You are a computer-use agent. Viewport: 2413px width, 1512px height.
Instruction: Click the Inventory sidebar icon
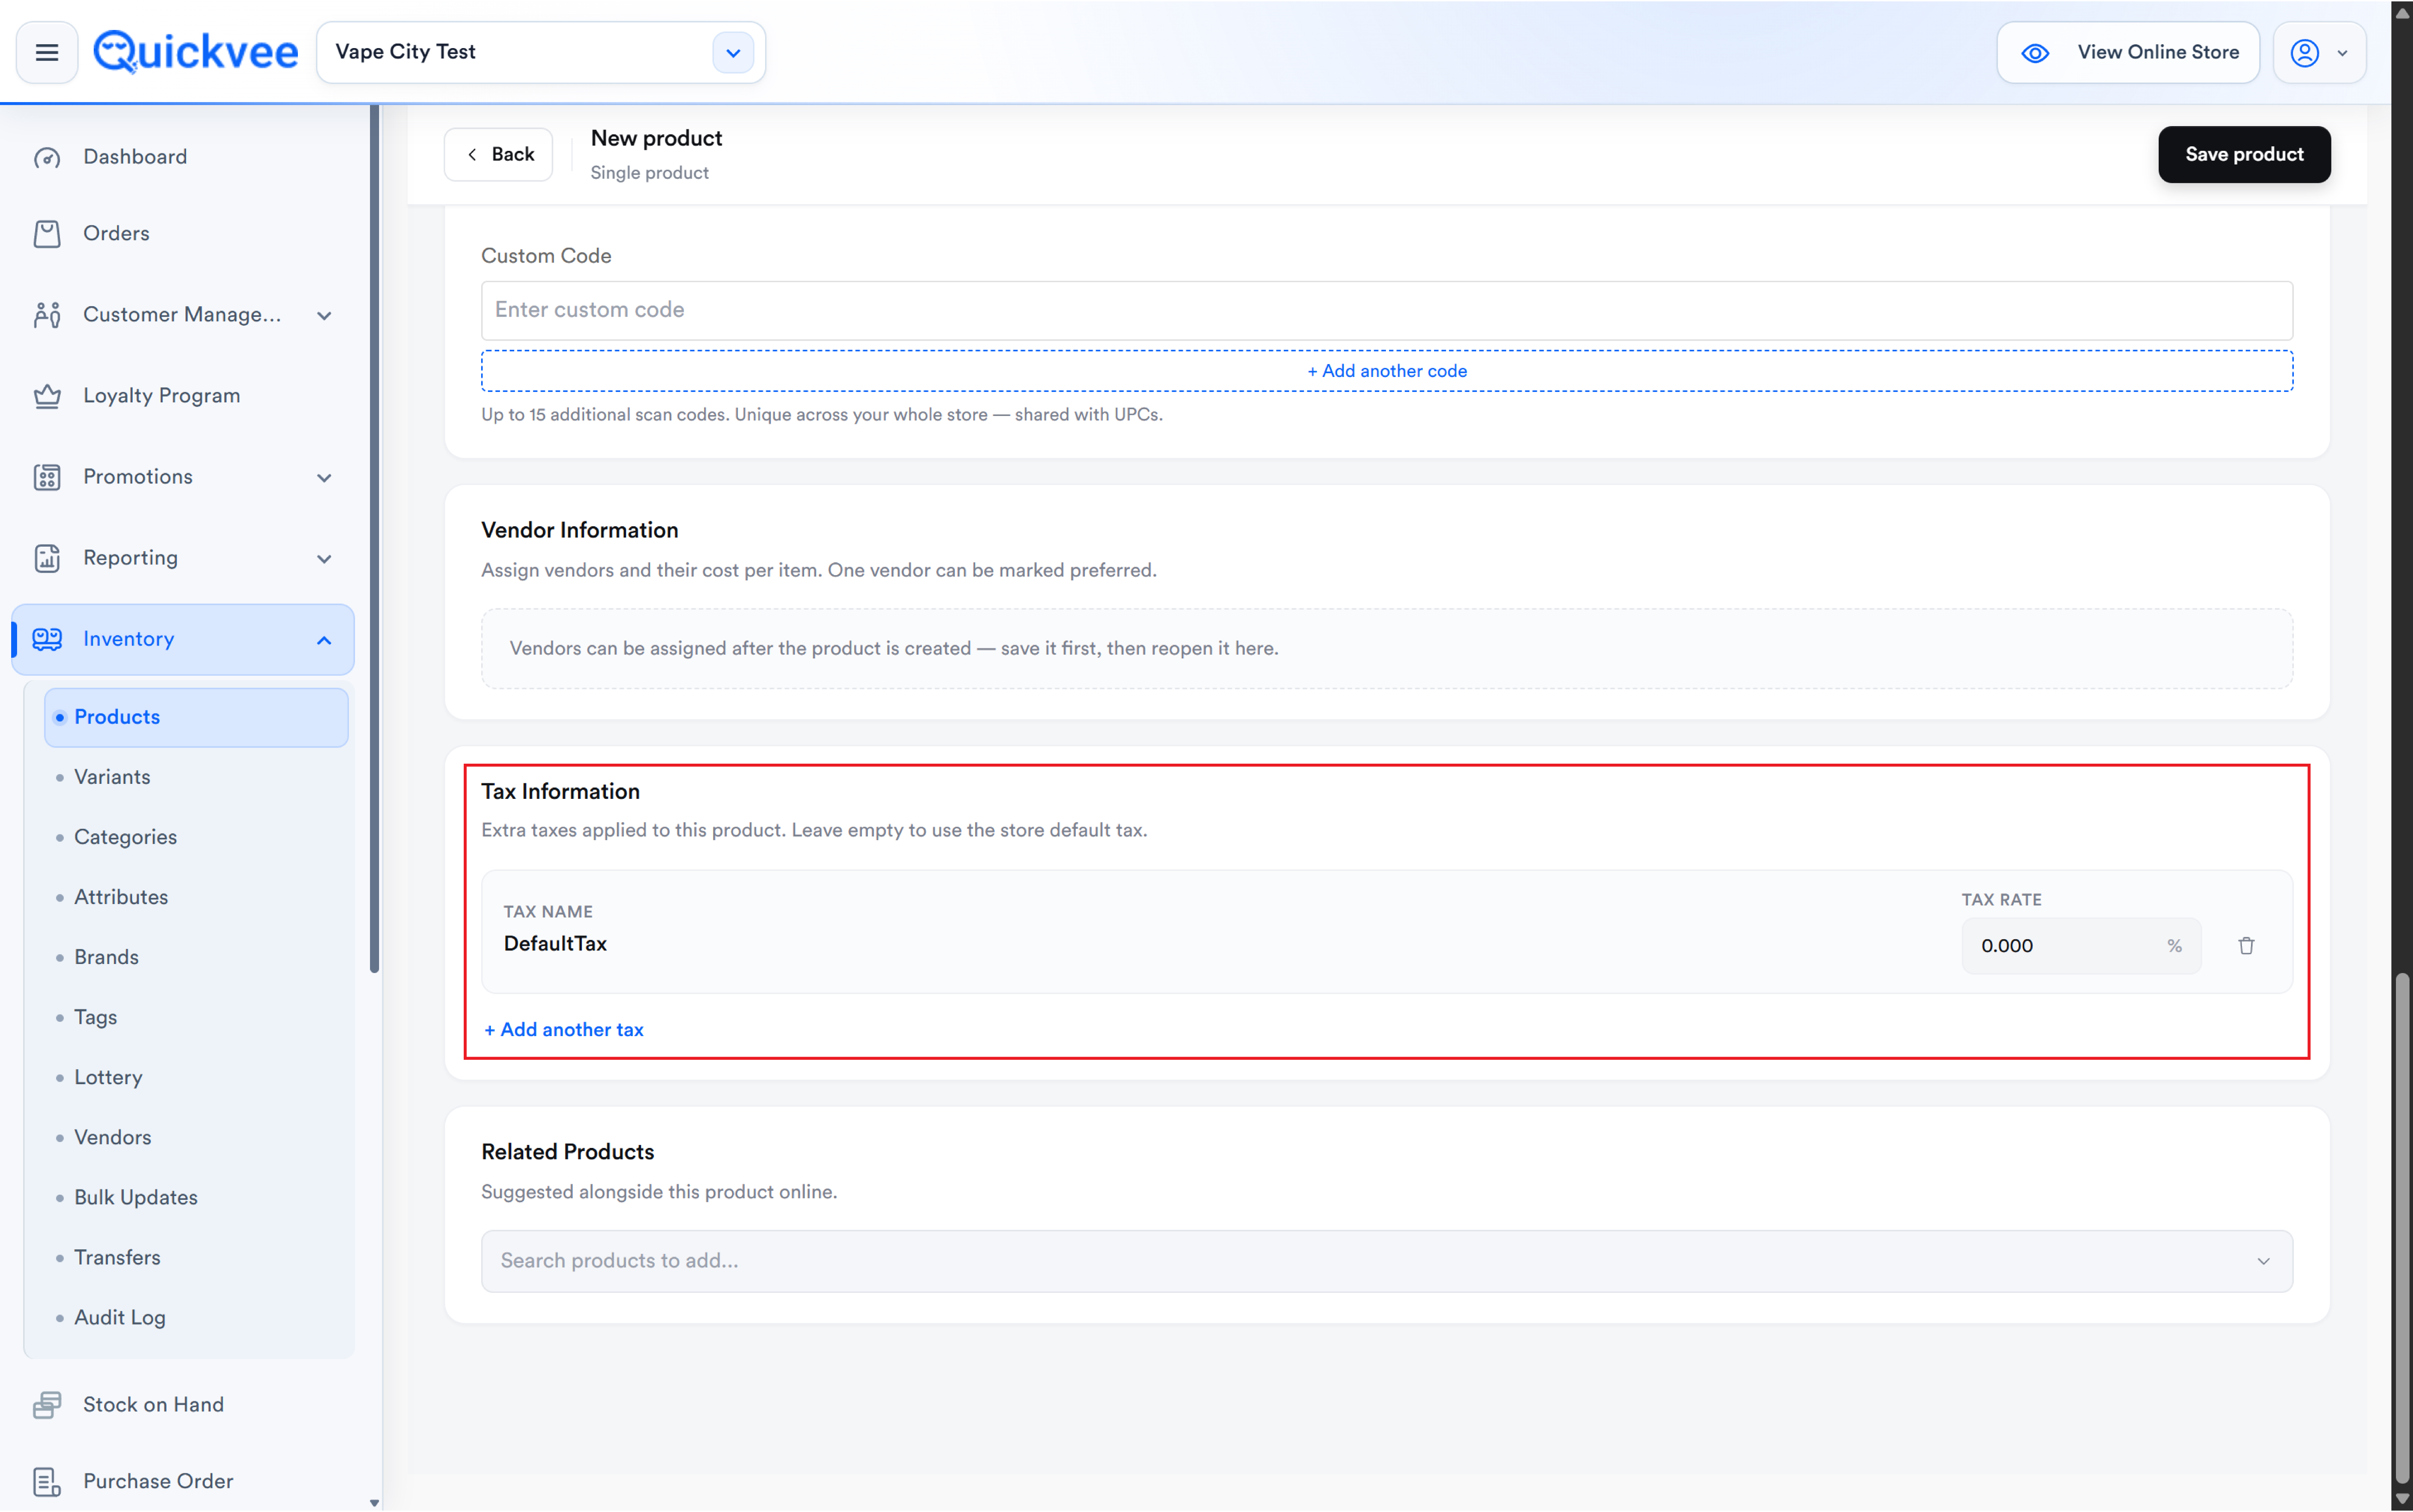click(x=47, y=639)
